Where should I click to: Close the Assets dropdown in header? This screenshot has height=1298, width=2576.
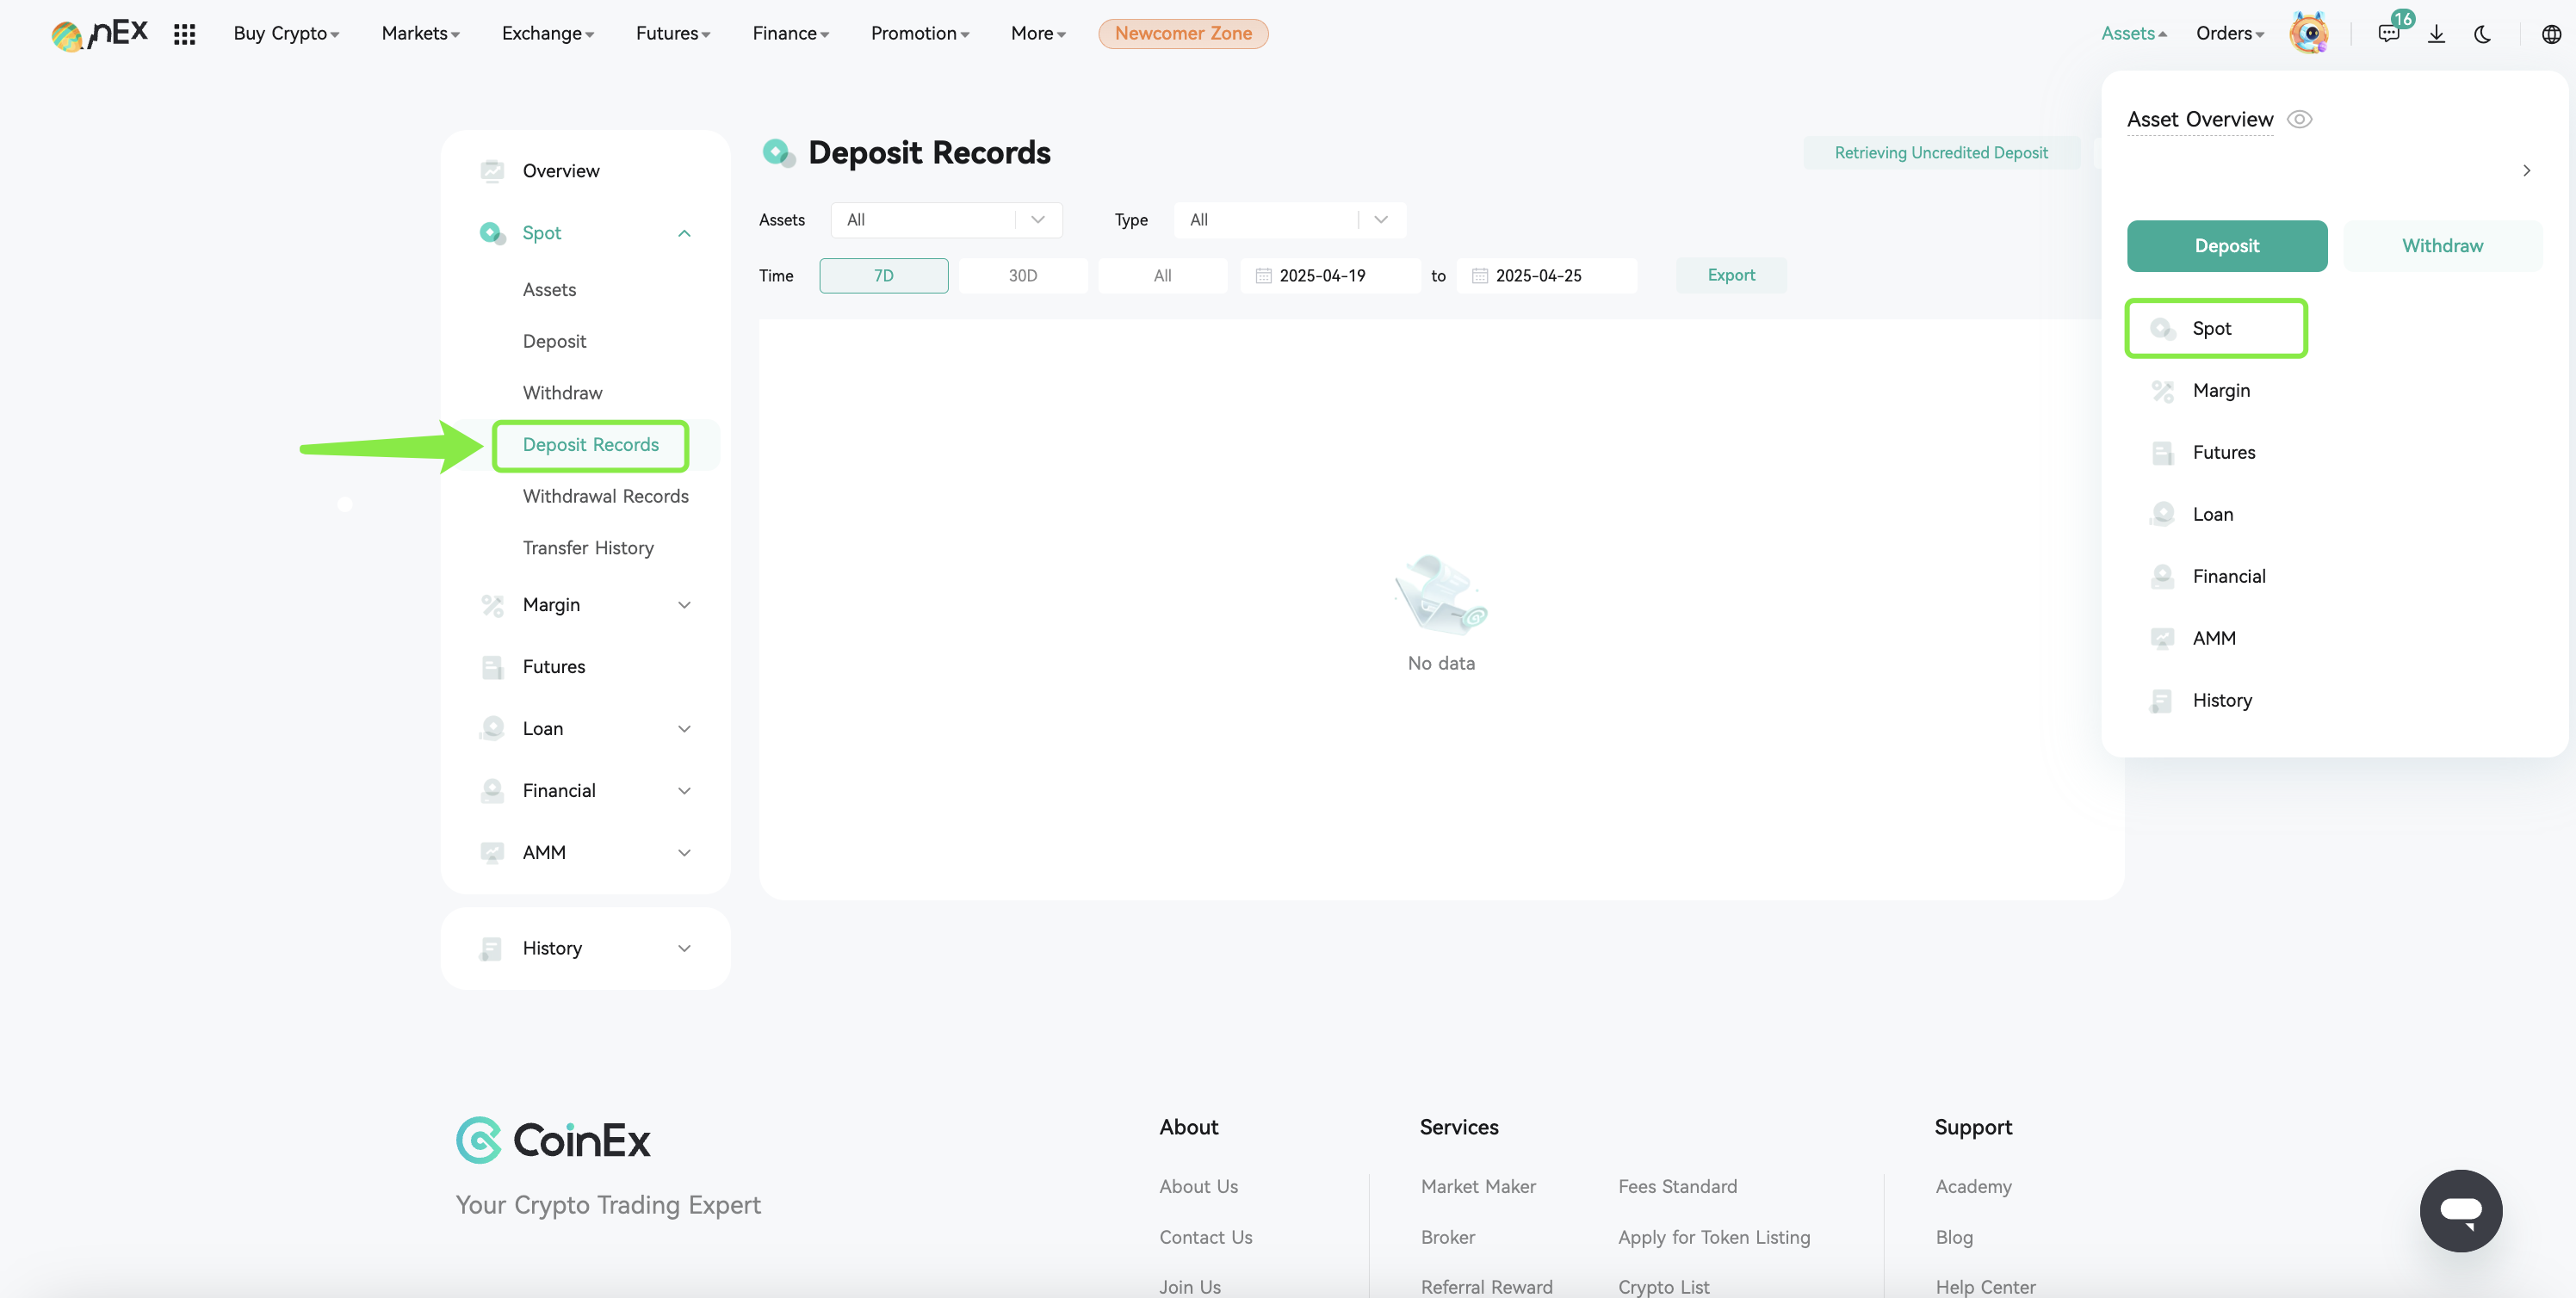tap(2133, 34)
